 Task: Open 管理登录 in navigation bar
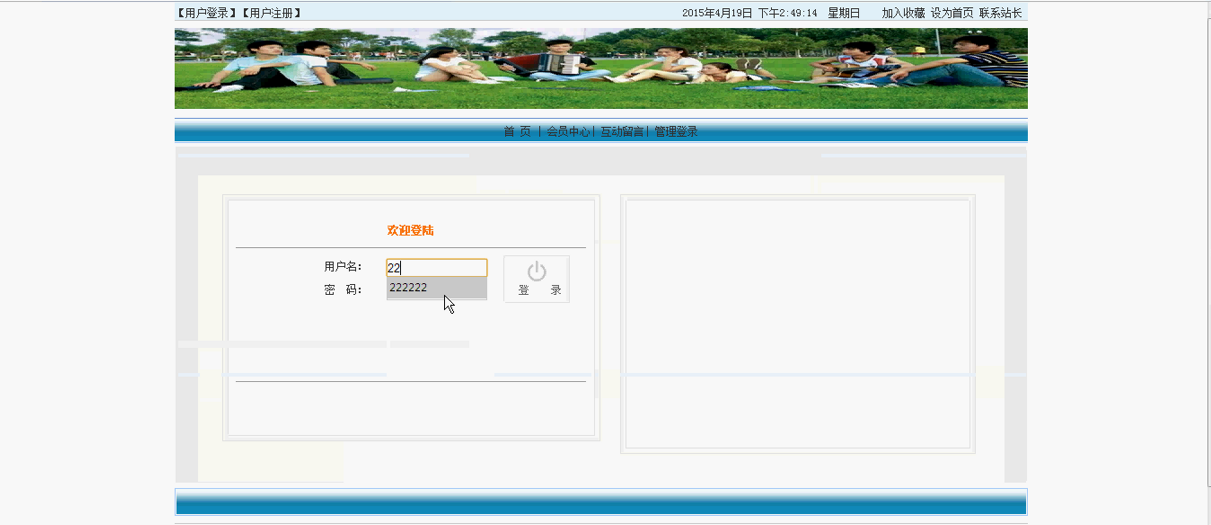coord(676,131)
